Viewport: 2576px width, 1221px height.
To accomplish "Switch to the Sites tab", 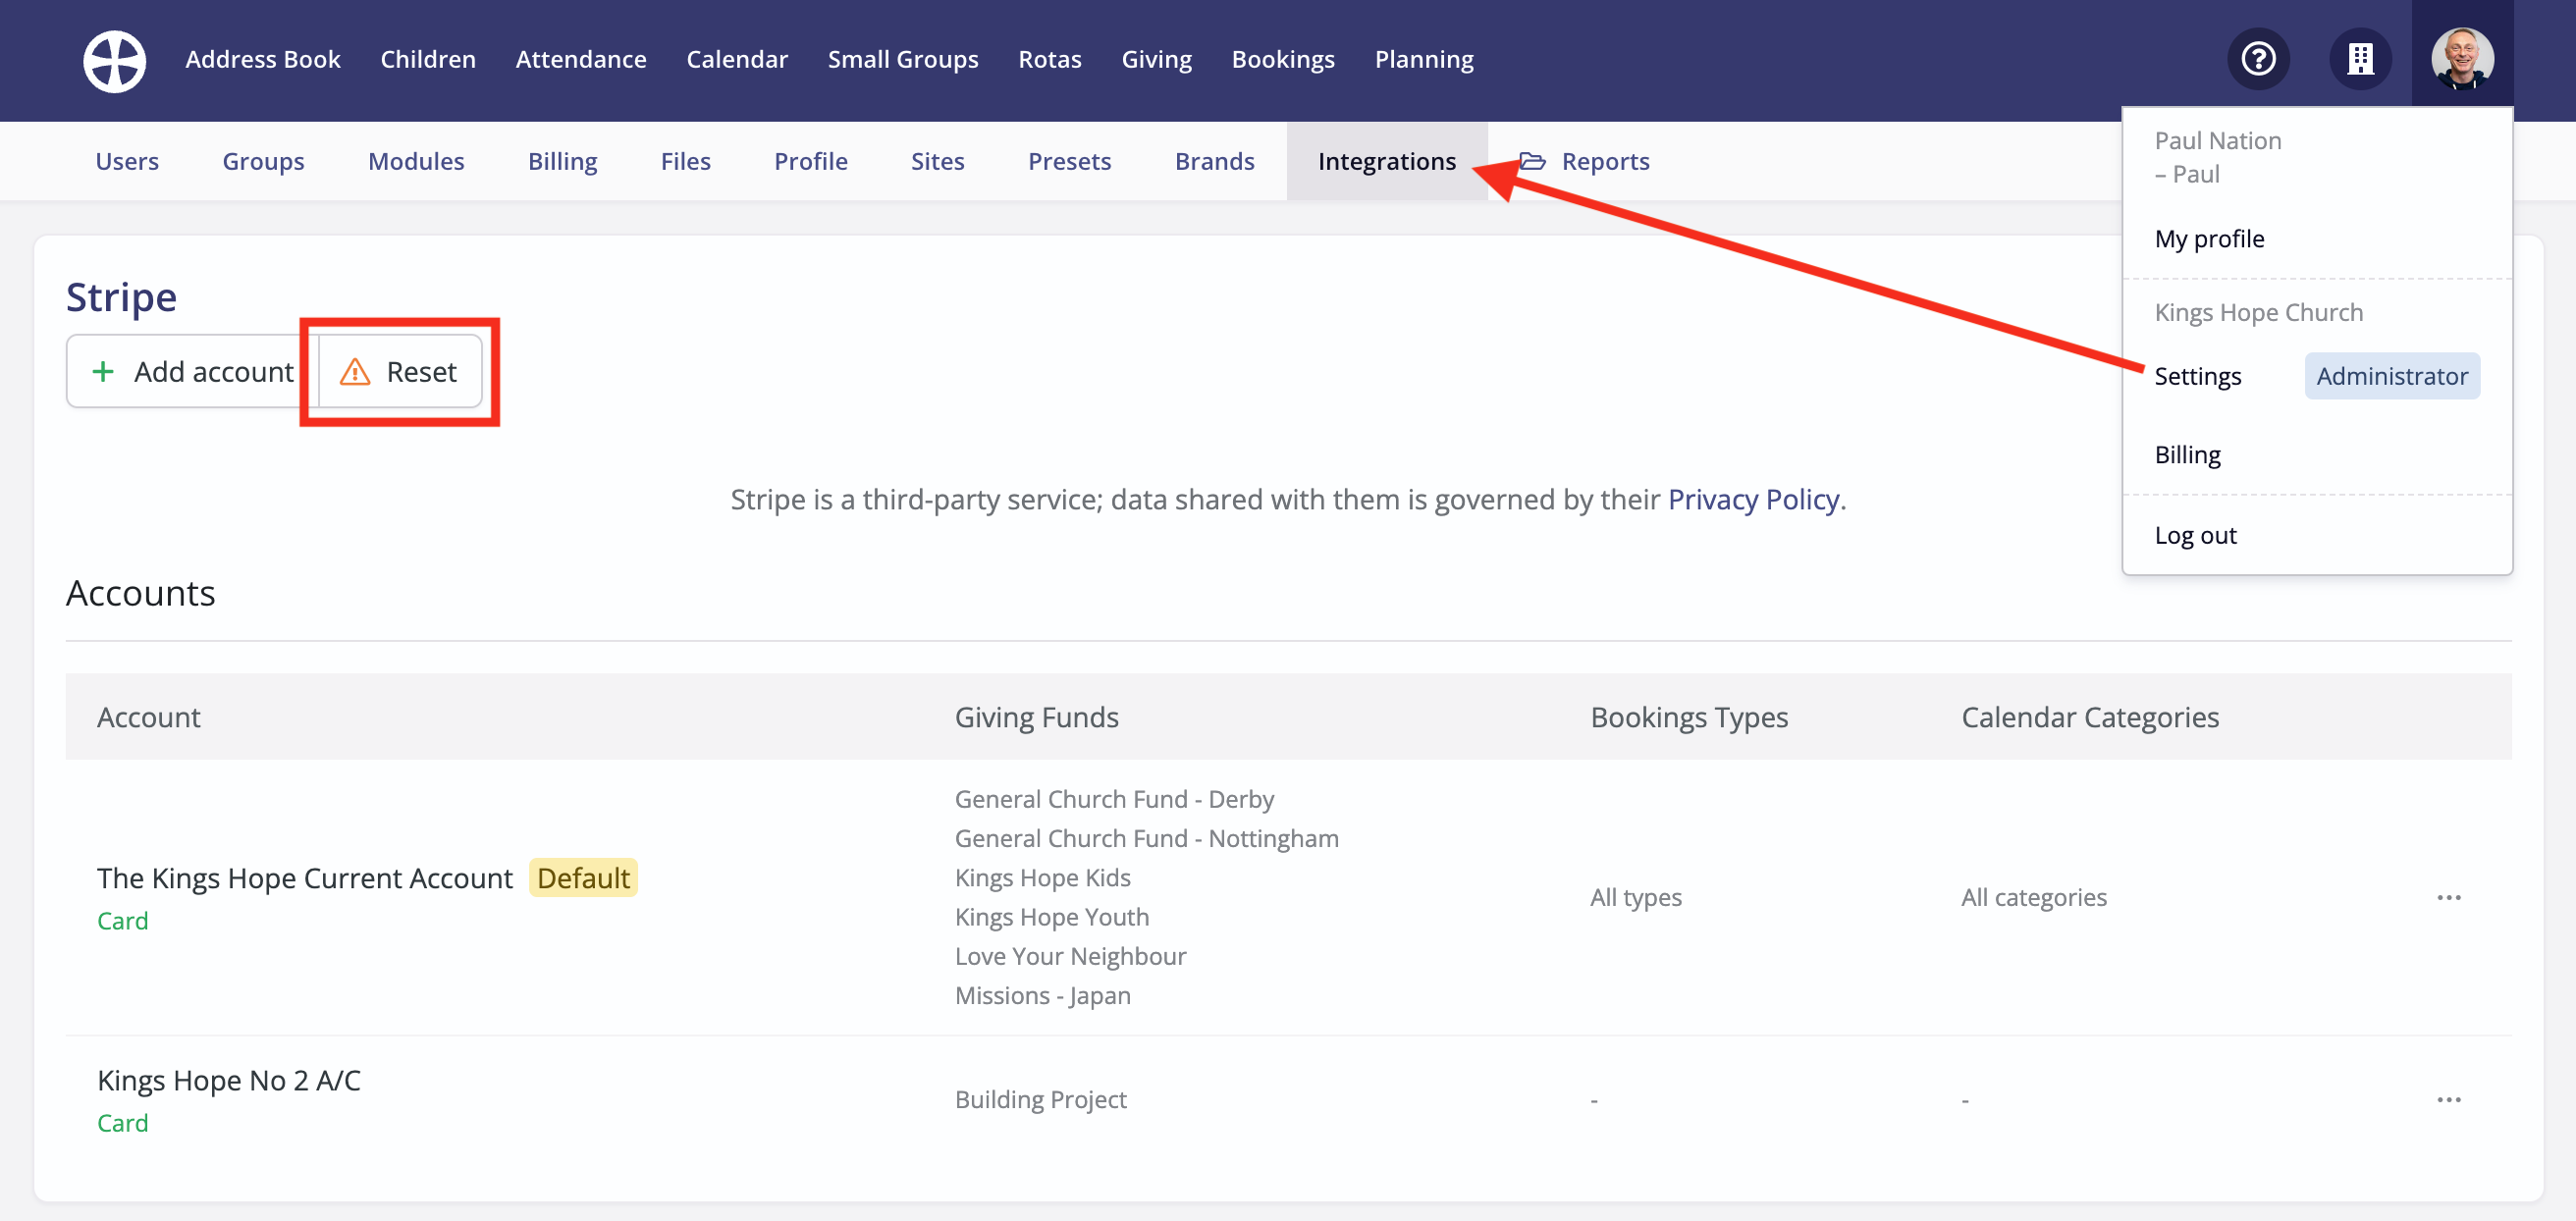I will [x=937, y=161].
